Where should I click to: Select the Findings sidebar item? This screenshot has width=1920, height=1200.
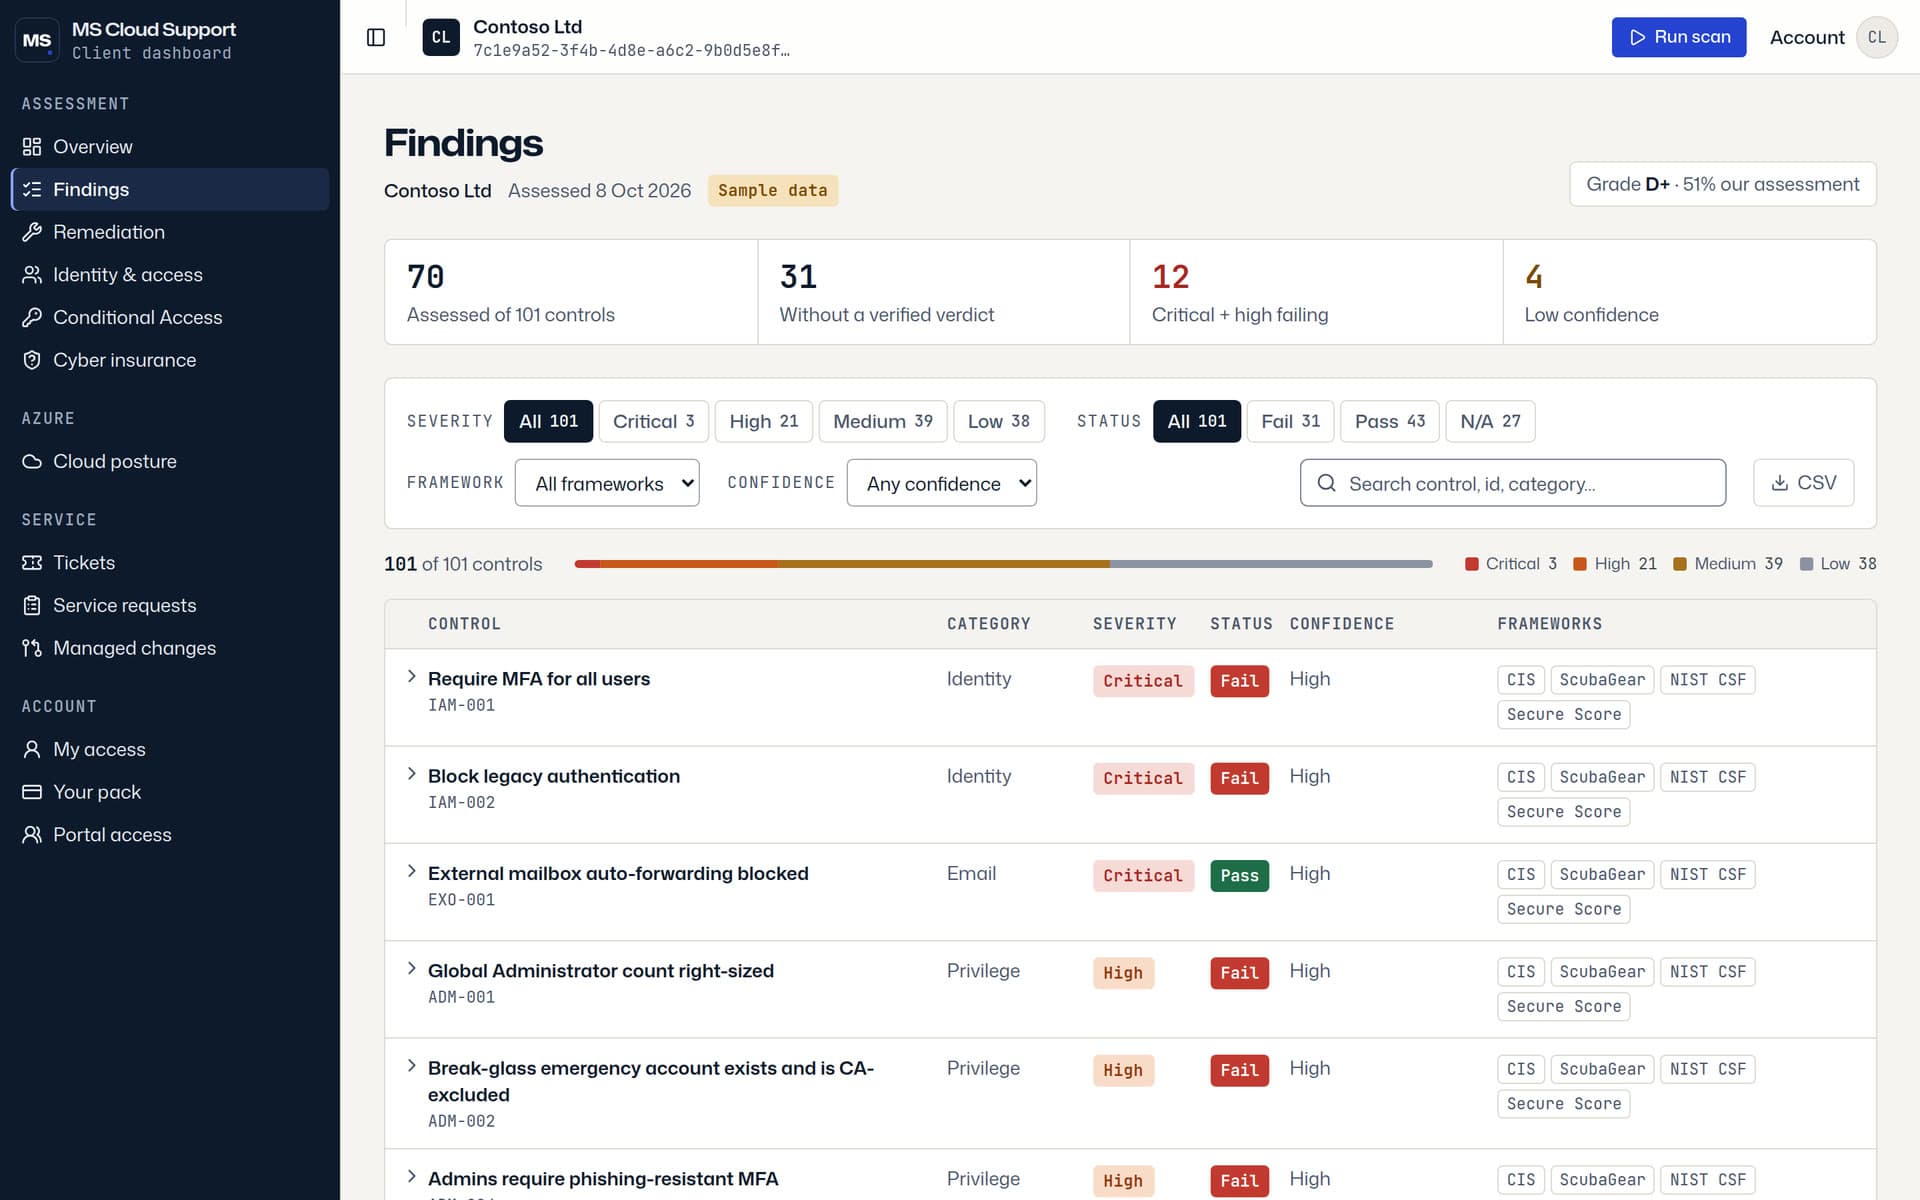pyautogui.click(x=170, y=189)
